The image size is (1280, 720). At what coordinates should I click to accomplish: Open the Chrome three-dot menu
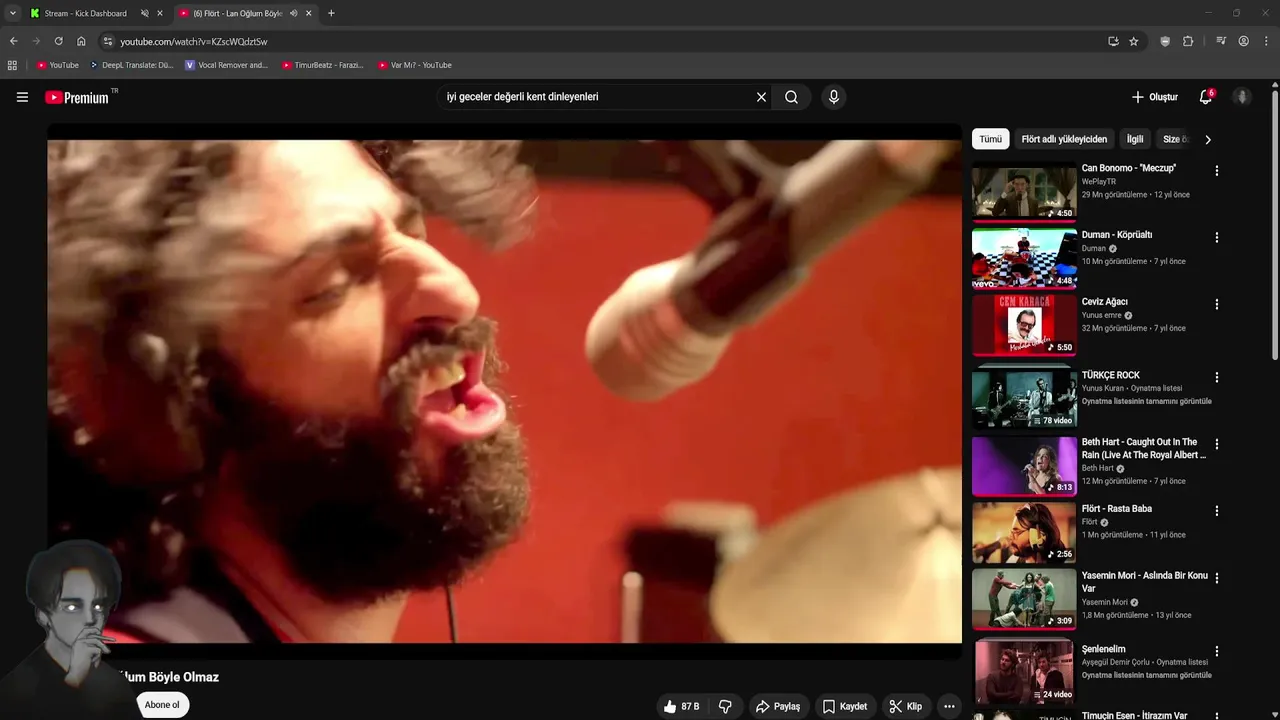(1267, 41)
